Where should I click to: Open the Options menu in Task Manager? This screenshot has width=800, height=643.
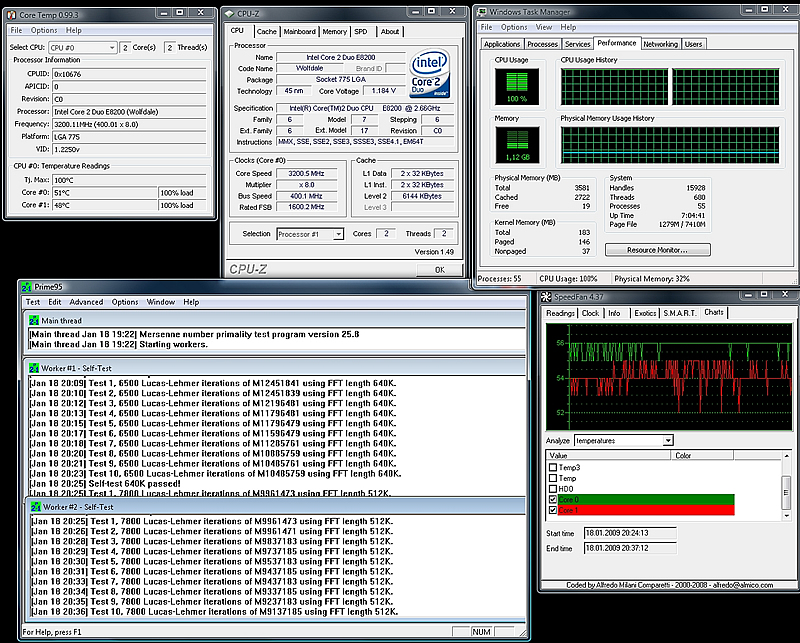pyautogui.click(x=514, y=27)
